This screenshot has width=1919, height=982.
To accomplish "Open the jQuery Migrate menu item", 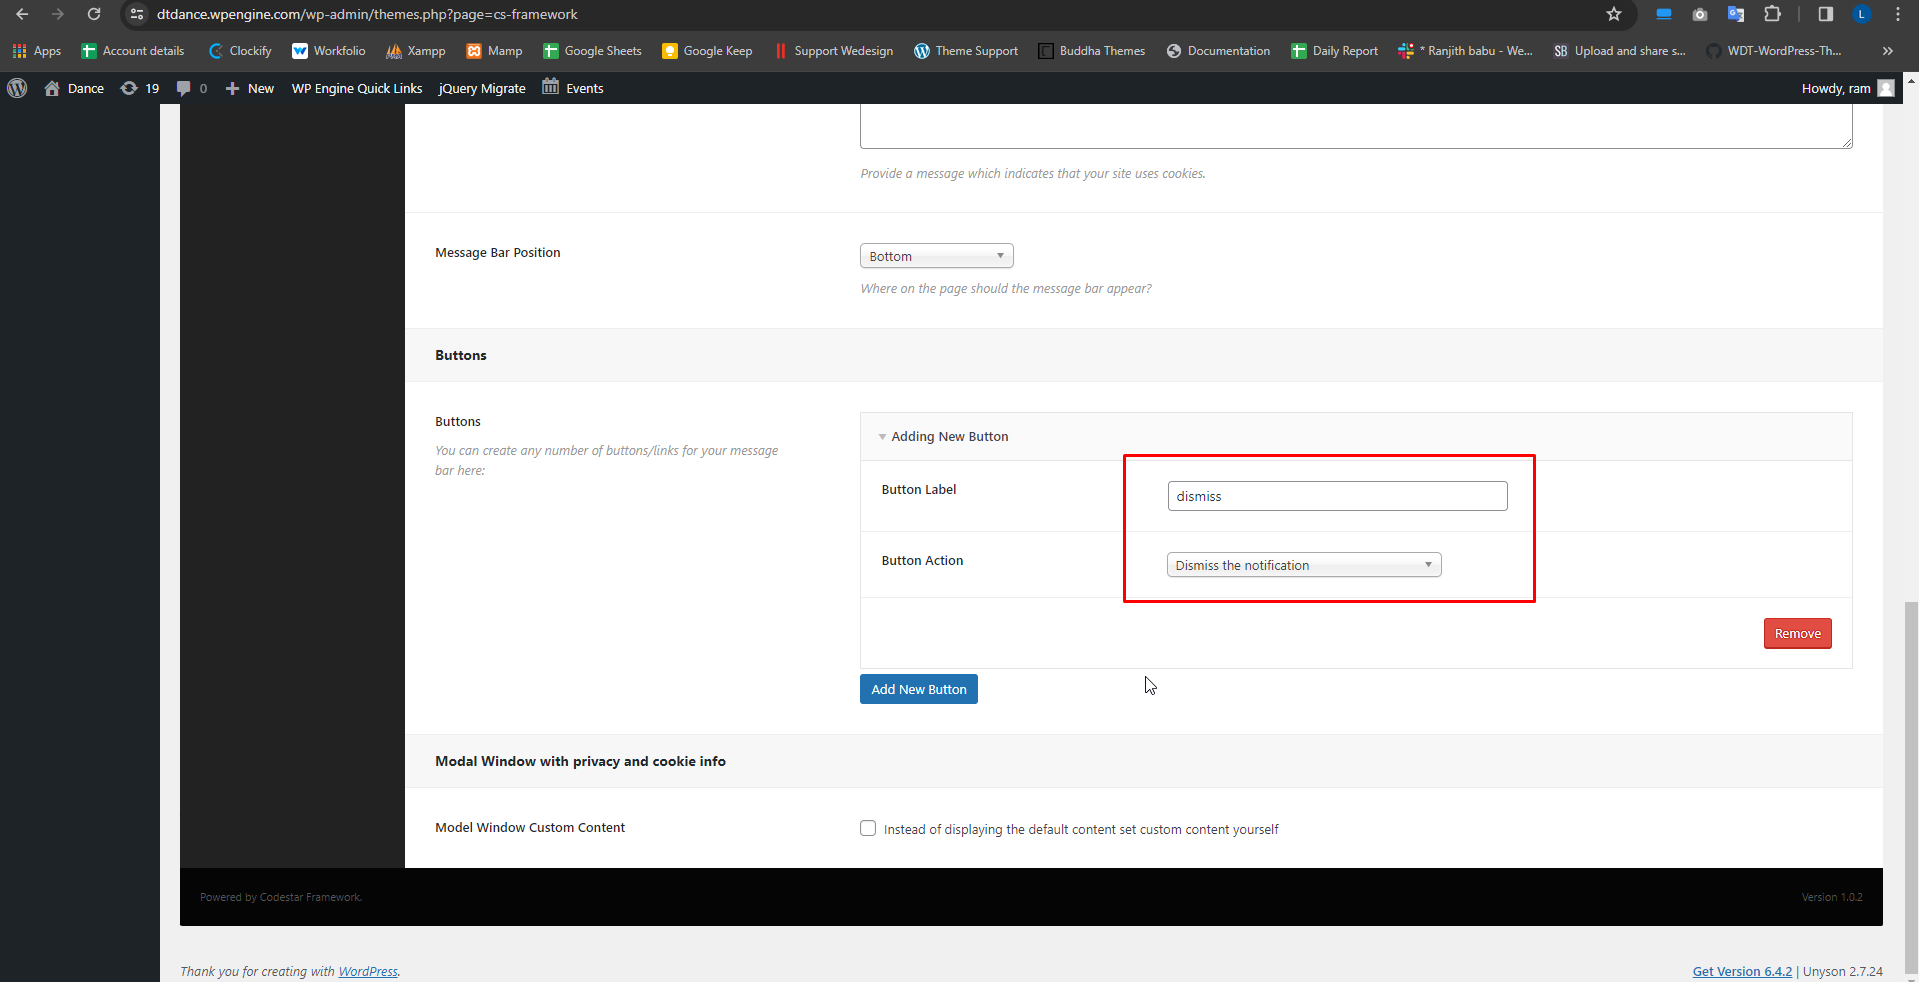I will coord(482,88).
